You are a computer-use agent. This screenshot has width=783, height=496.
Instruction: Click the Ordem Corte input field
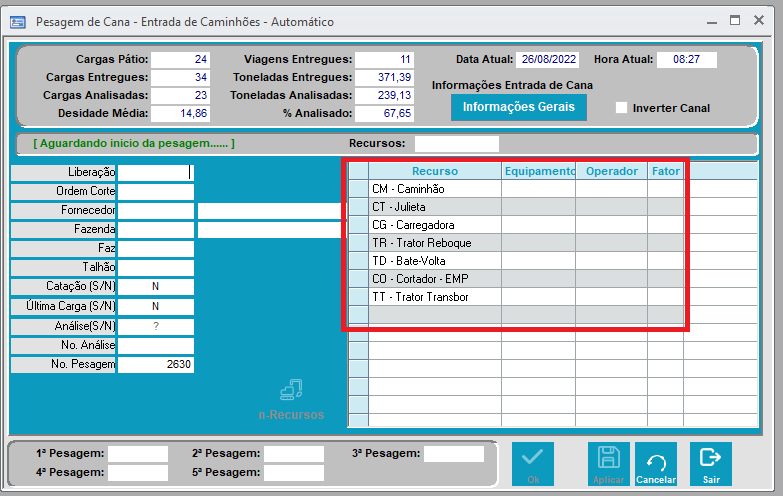click(x=156, y=191)
